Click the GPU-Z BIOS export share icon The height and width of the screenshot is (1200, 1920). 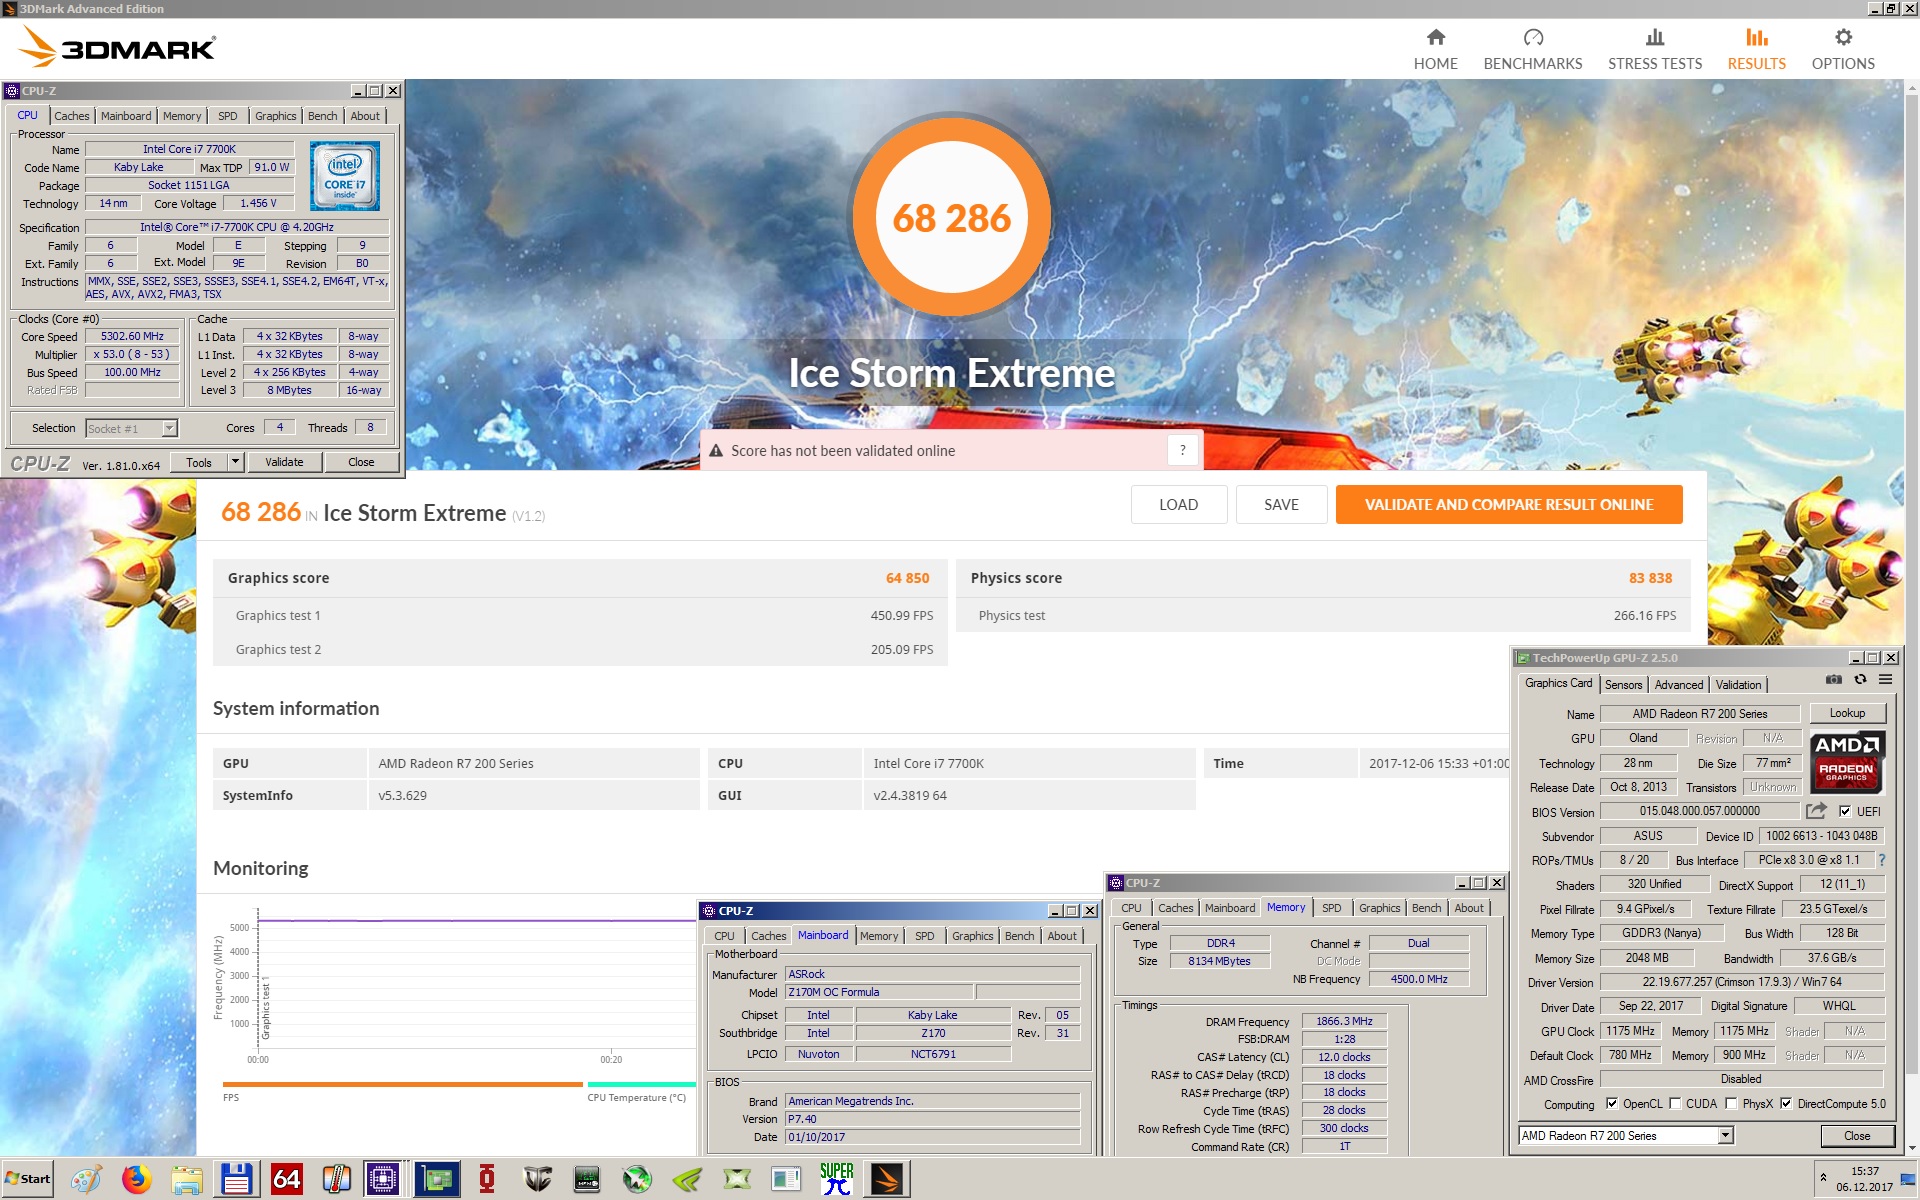point(1816,811)
